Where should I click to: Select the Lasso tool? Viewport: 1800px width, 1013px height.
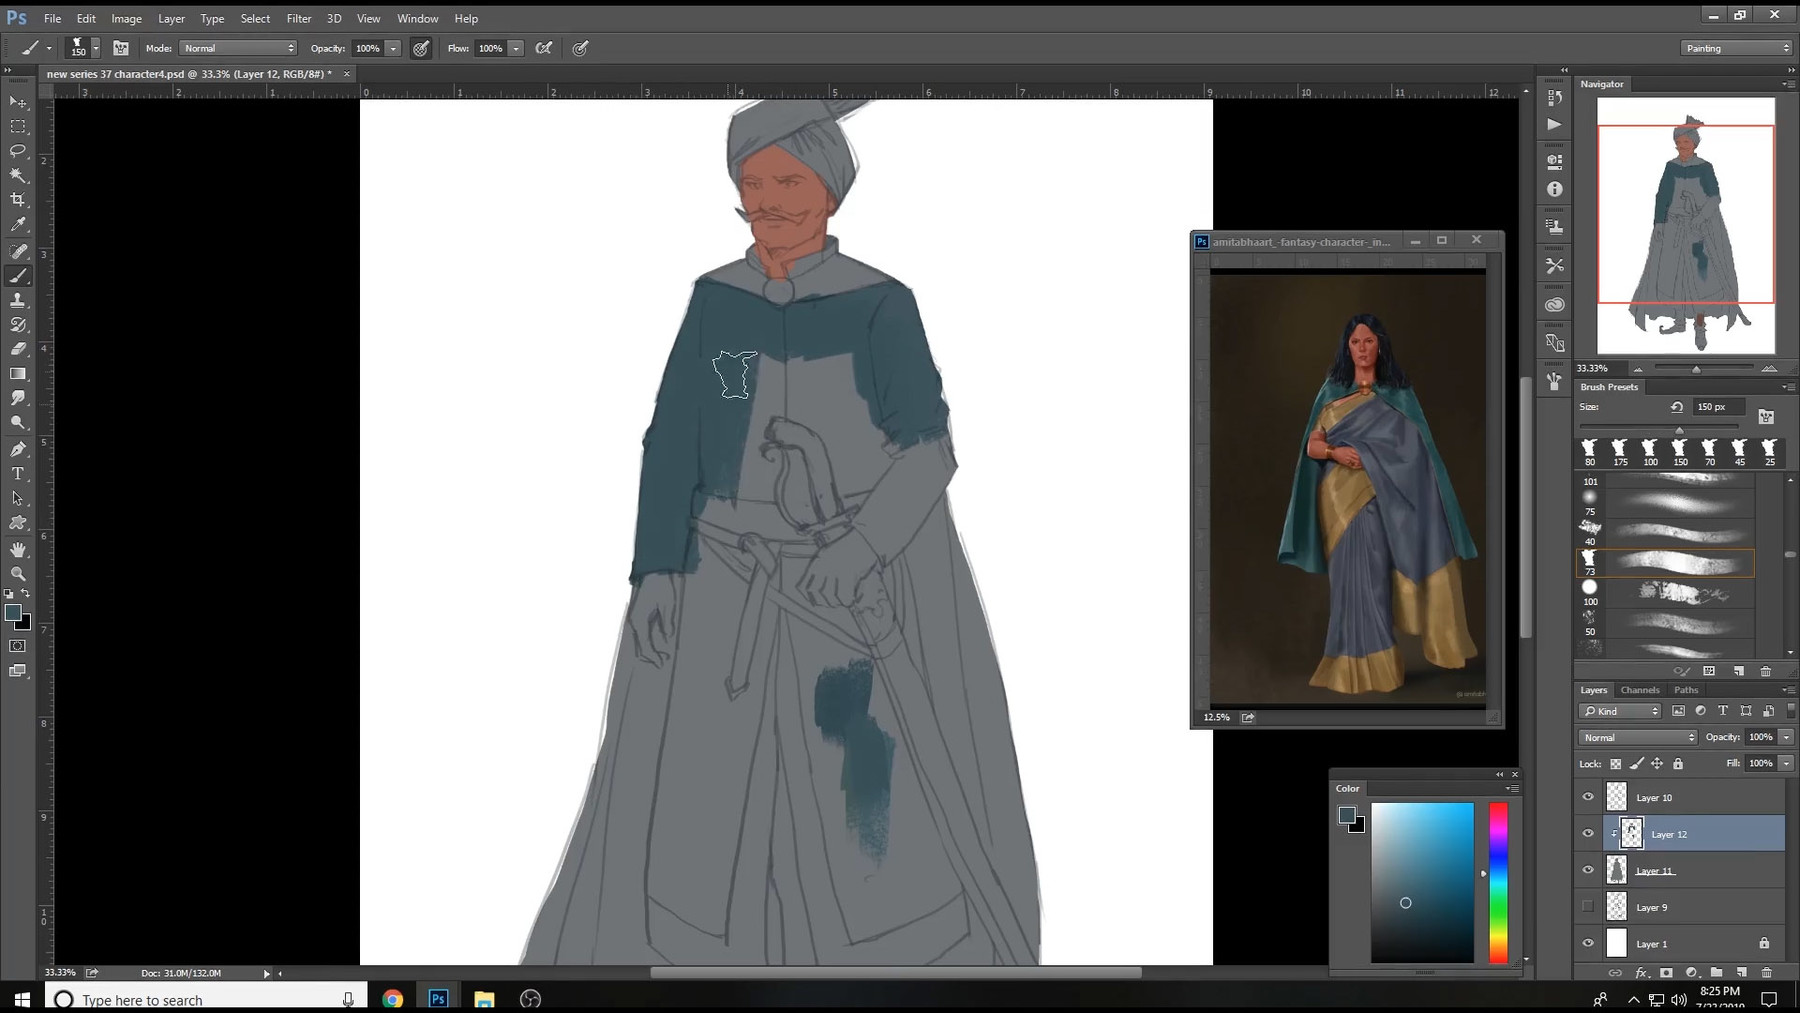[17, 151]
